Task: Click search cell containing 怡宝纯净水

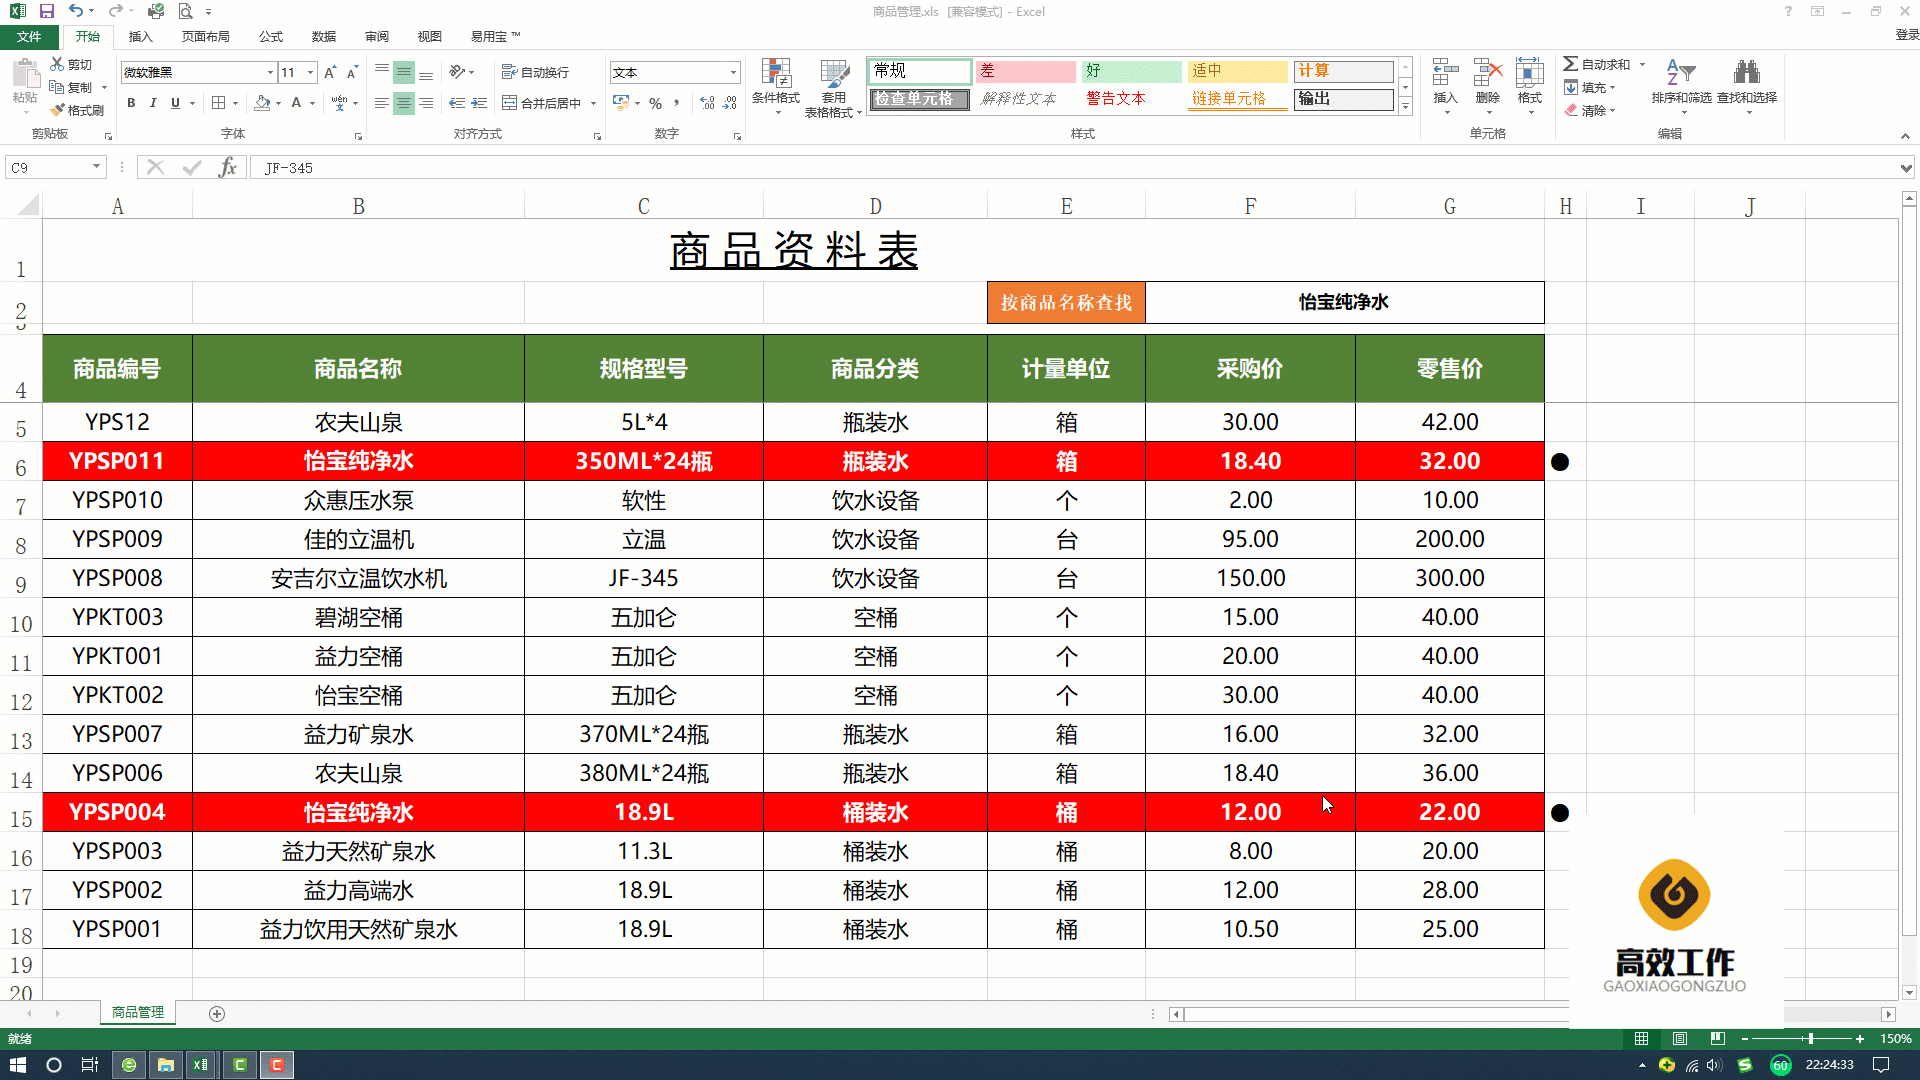Action: click(1344, 302)
